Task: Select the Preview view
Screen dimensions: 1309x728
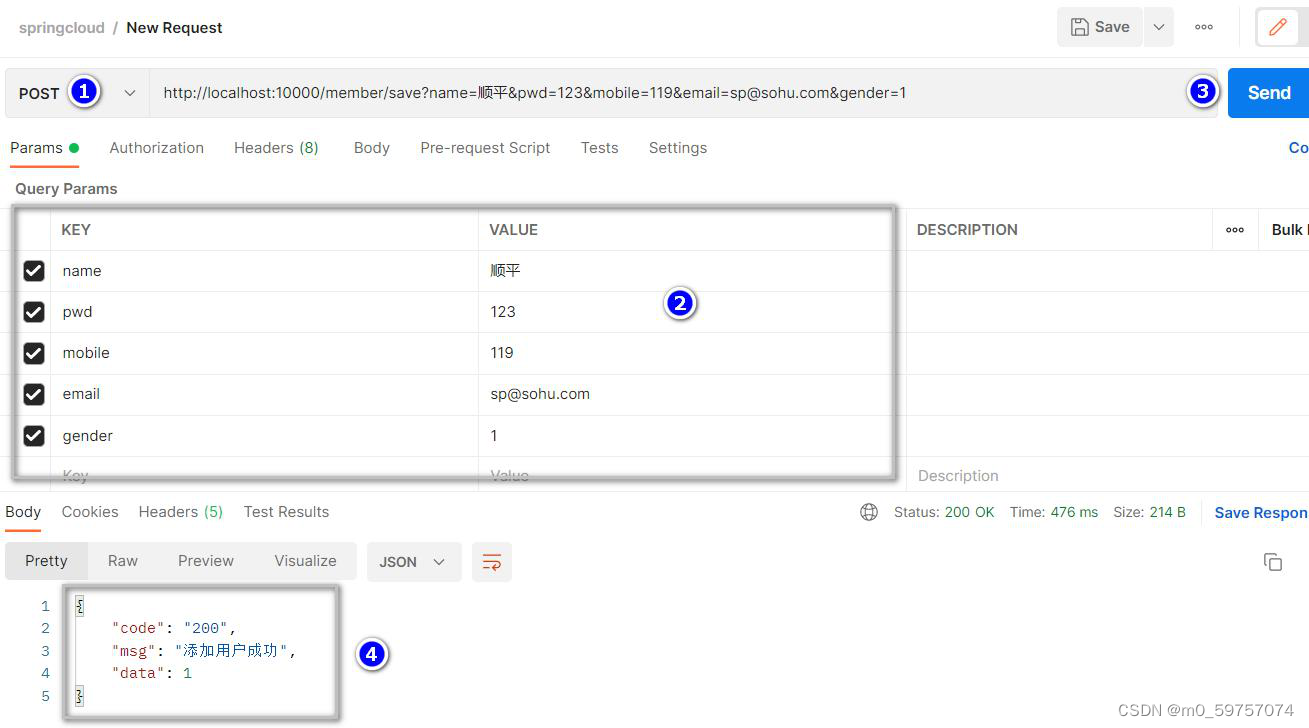Action: pos(206,561)
